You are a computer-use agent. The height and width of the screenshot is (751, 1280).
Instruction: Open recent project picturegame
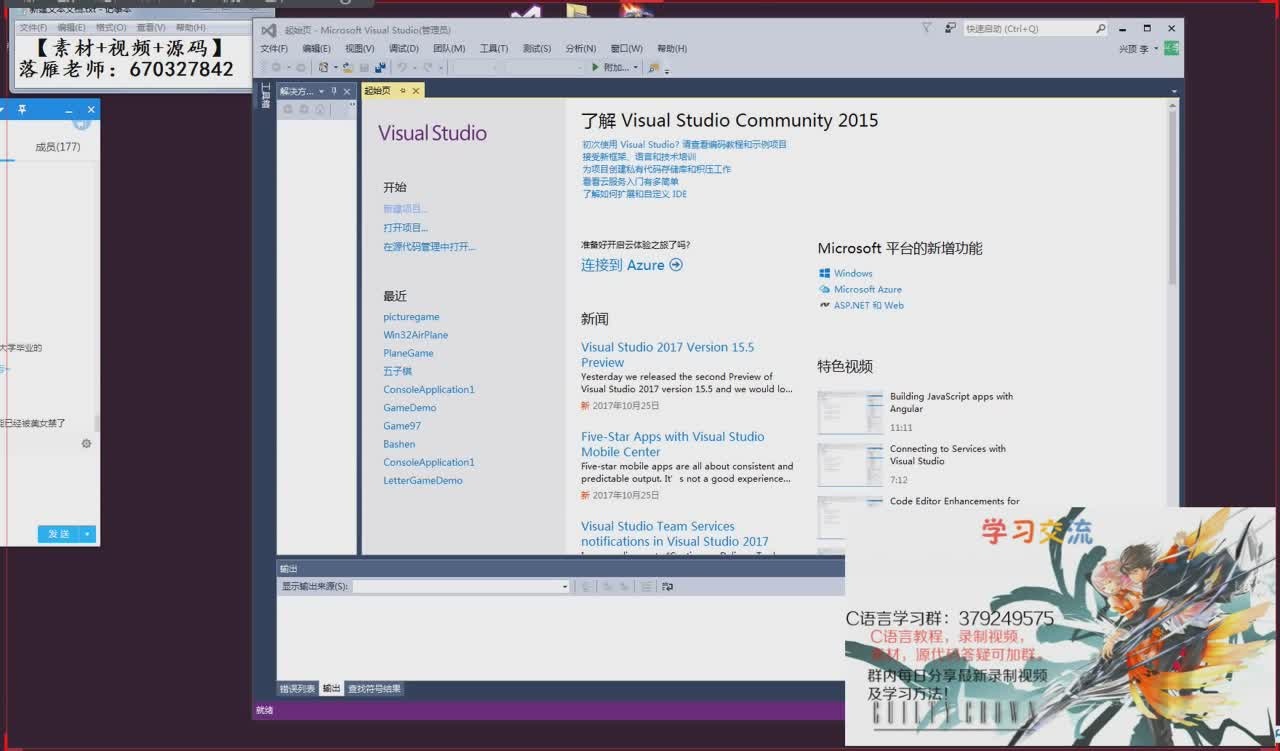[x=411, y=317]
